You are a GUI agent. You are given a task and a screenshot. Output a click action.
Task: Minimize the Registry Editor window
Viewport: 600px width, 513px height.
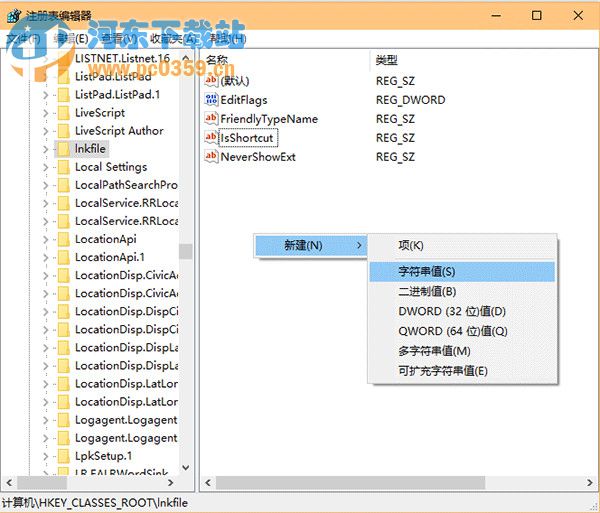coord(496,16)
